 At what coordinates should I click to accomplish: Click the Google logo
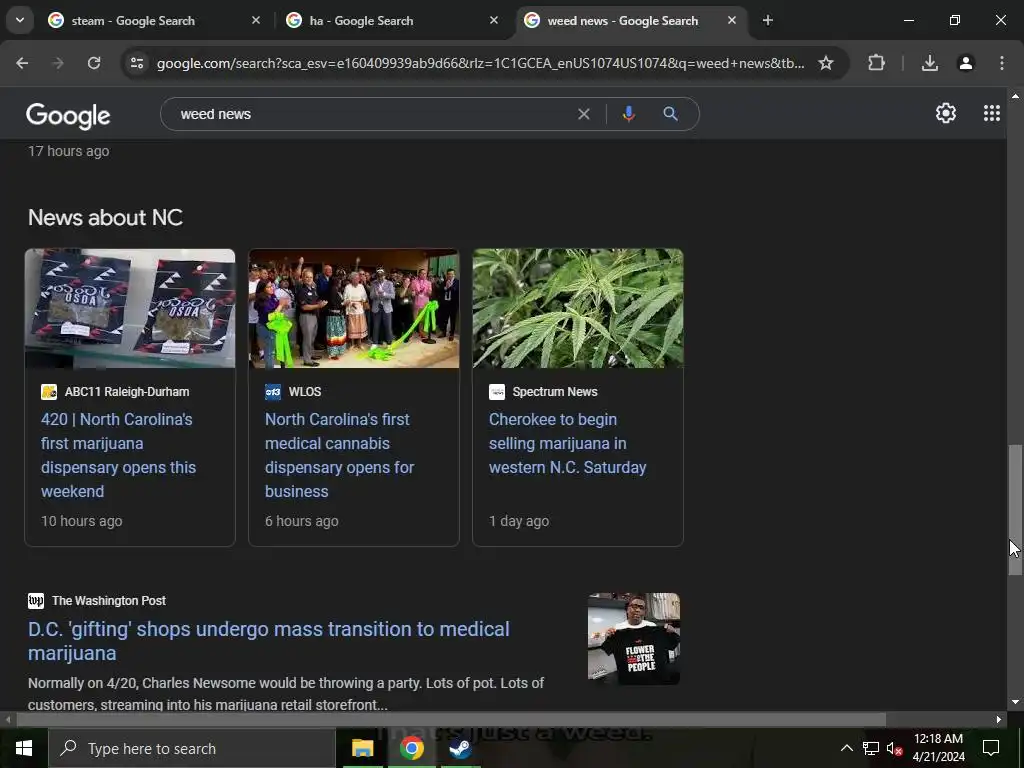68,116
